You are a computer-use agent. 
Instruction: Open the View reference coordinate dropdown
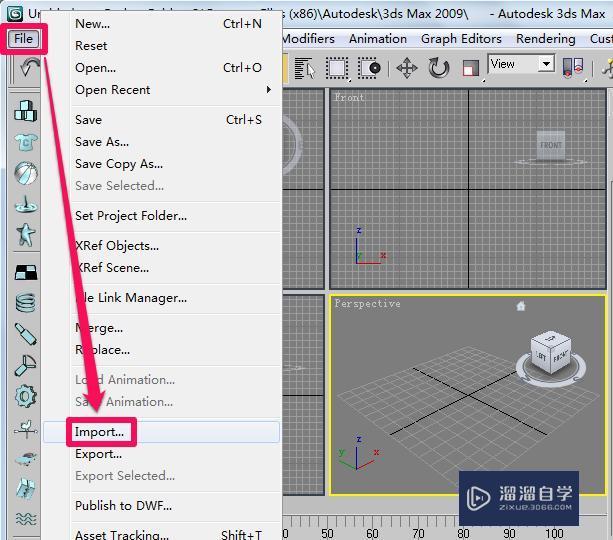click(546, 63)
